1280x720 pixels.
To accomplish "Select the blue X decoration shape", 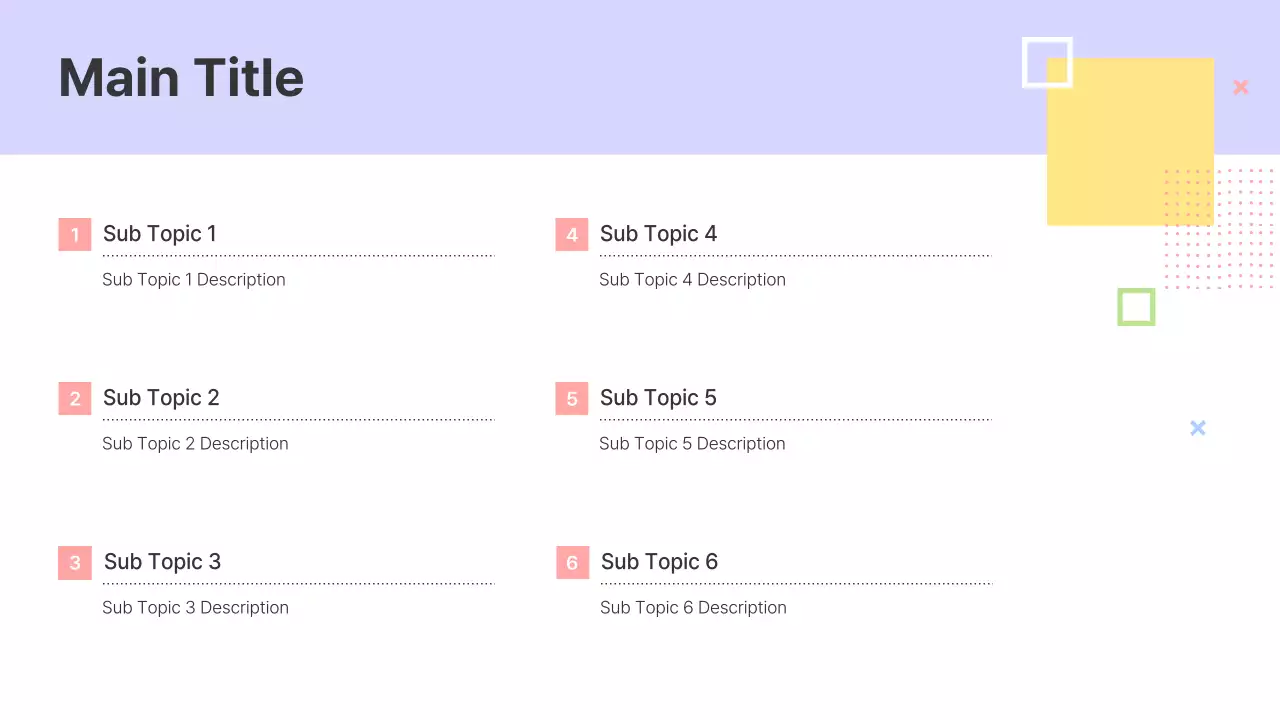I will coord(1198,428).
